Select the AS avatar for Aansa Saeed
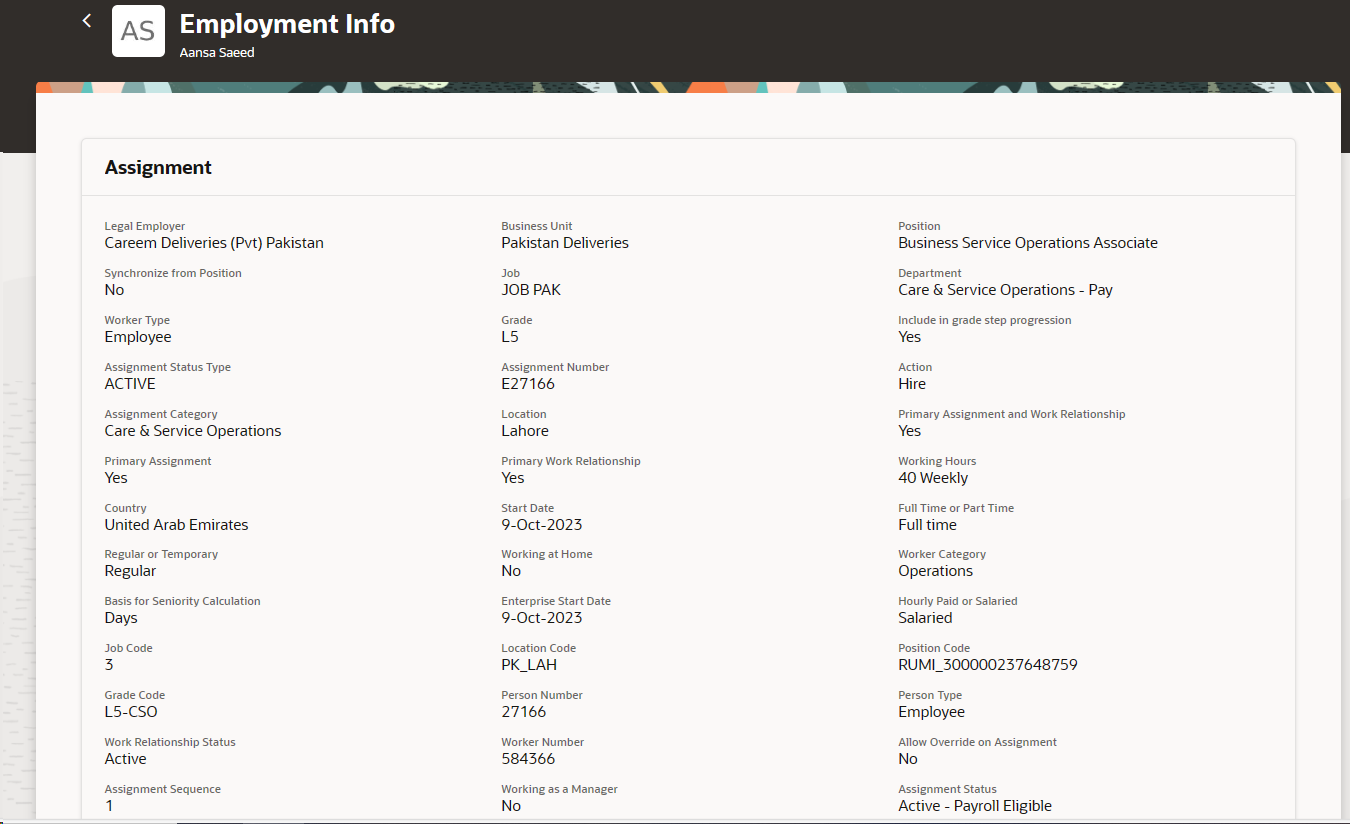Viewport: 1350px width, 824px height. [138, 31]
